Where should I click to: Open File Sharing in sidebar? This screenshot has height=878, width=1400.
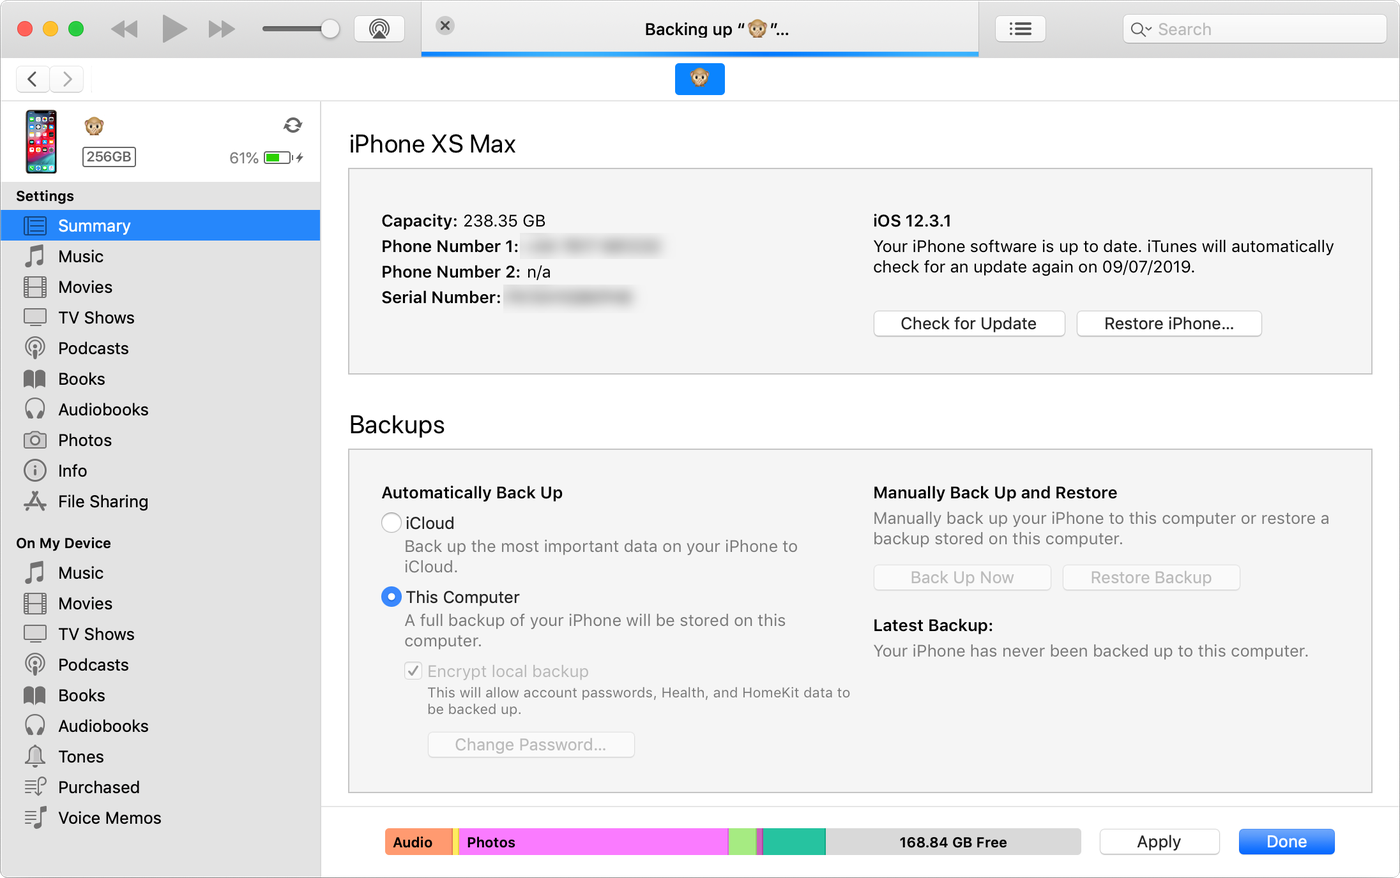102,501
